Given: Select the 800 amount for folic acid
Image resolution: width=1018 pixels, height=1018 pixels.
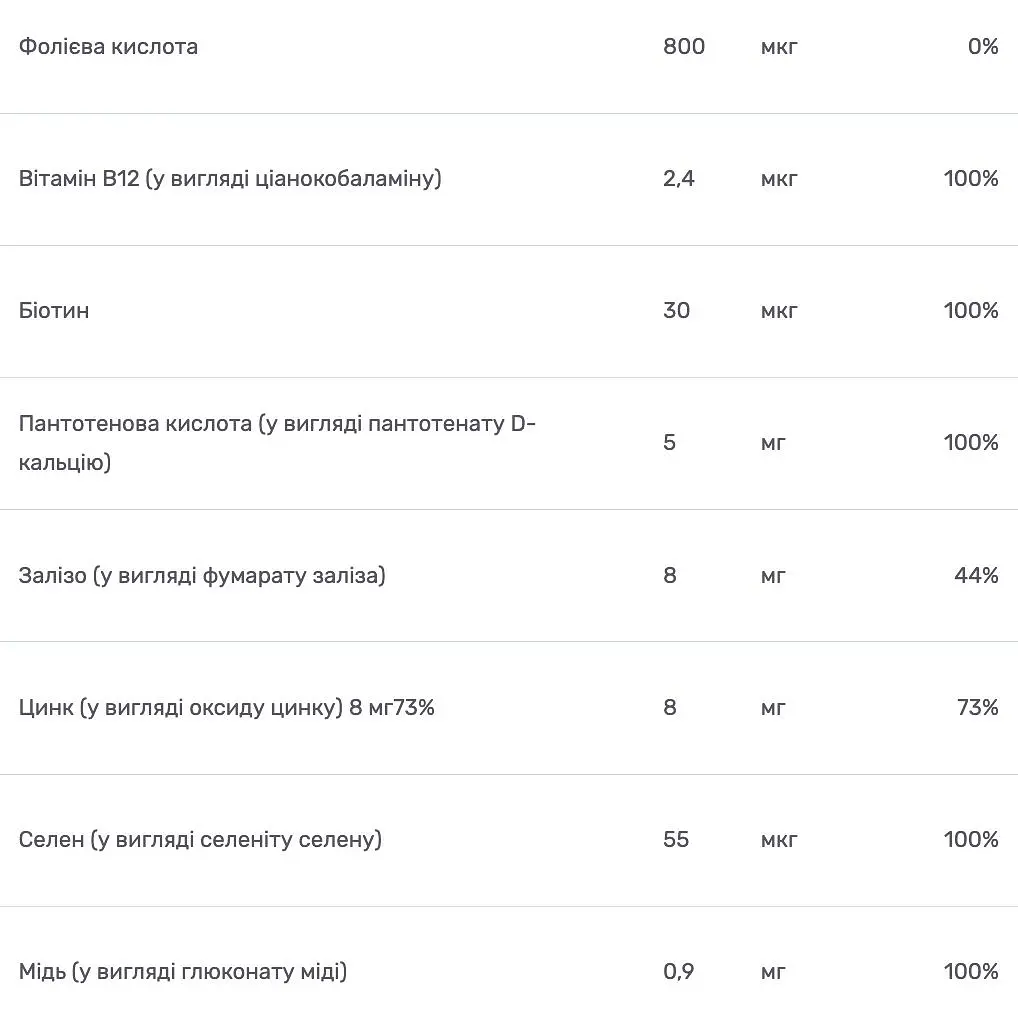Looking at the screenshot, I should (684, 47).
